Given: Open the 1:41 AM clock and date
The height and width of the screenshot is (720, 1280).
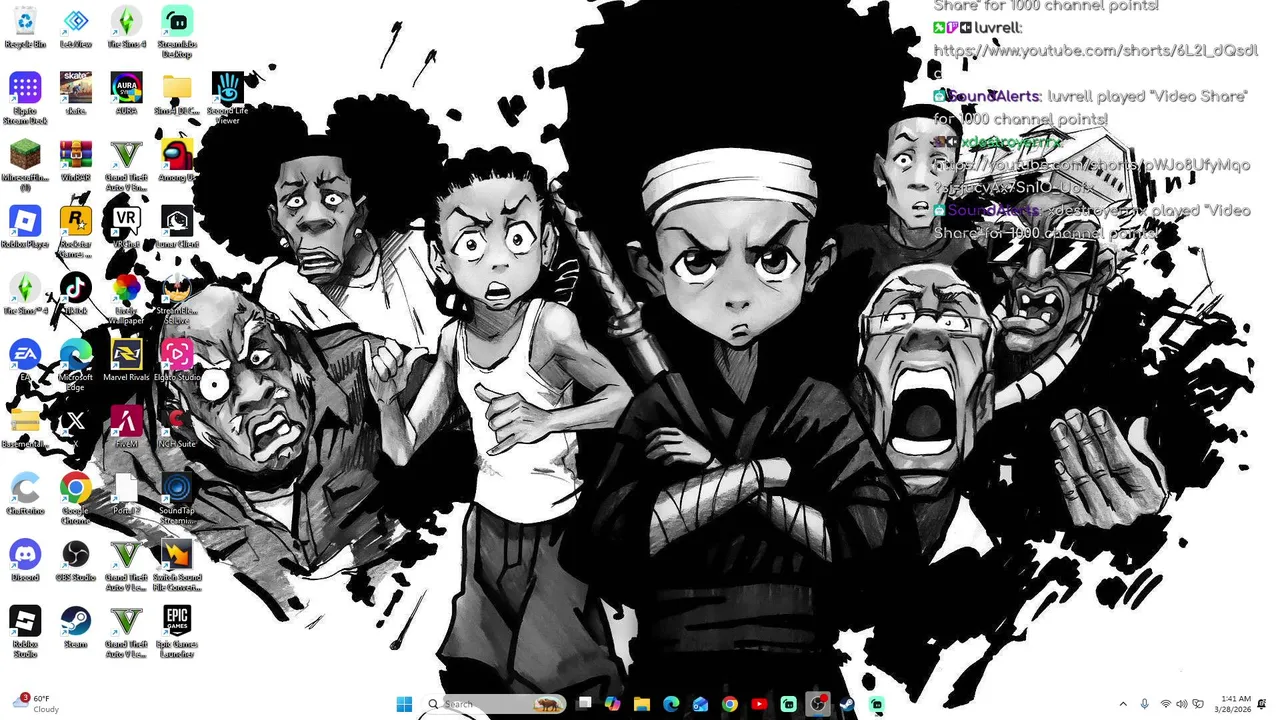Looking at the screenshot, I should [1235, 704].
